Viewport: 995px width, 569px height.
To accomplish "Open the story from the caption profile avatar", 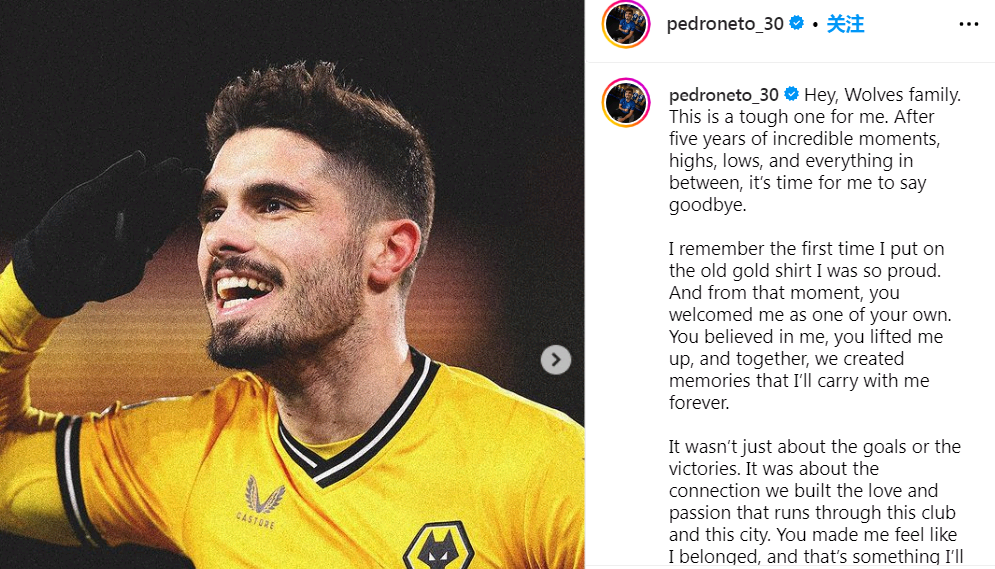I will [x=626, y=103].
